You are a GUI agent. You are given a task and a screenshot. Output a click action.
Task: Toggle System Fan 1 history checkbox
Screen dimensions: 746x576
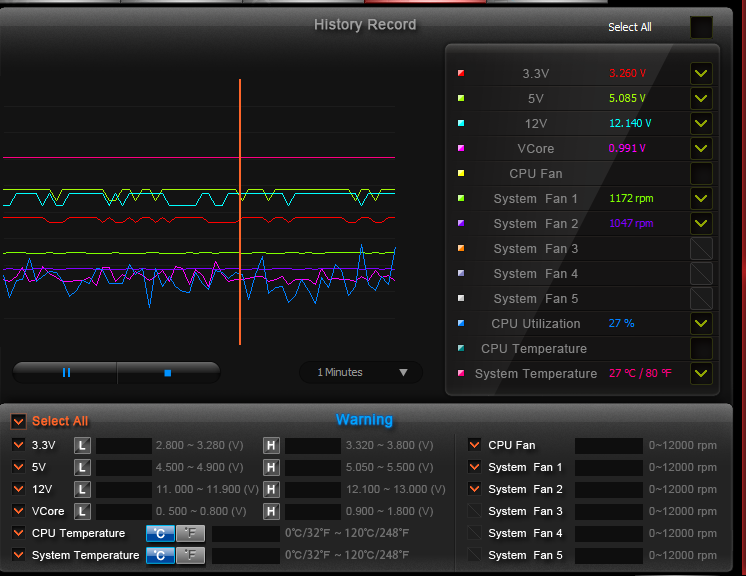point(701,198)
